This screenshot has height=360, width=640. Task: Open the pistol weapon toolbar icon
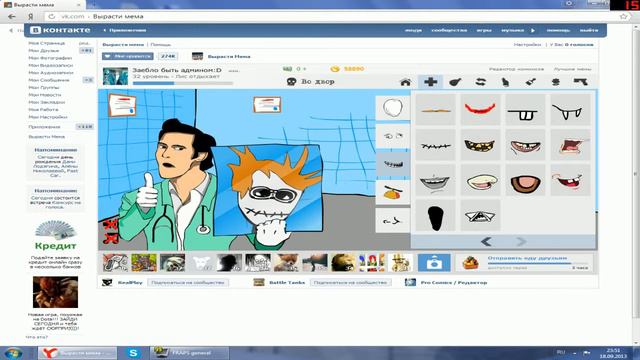click(x=580, y=82)
